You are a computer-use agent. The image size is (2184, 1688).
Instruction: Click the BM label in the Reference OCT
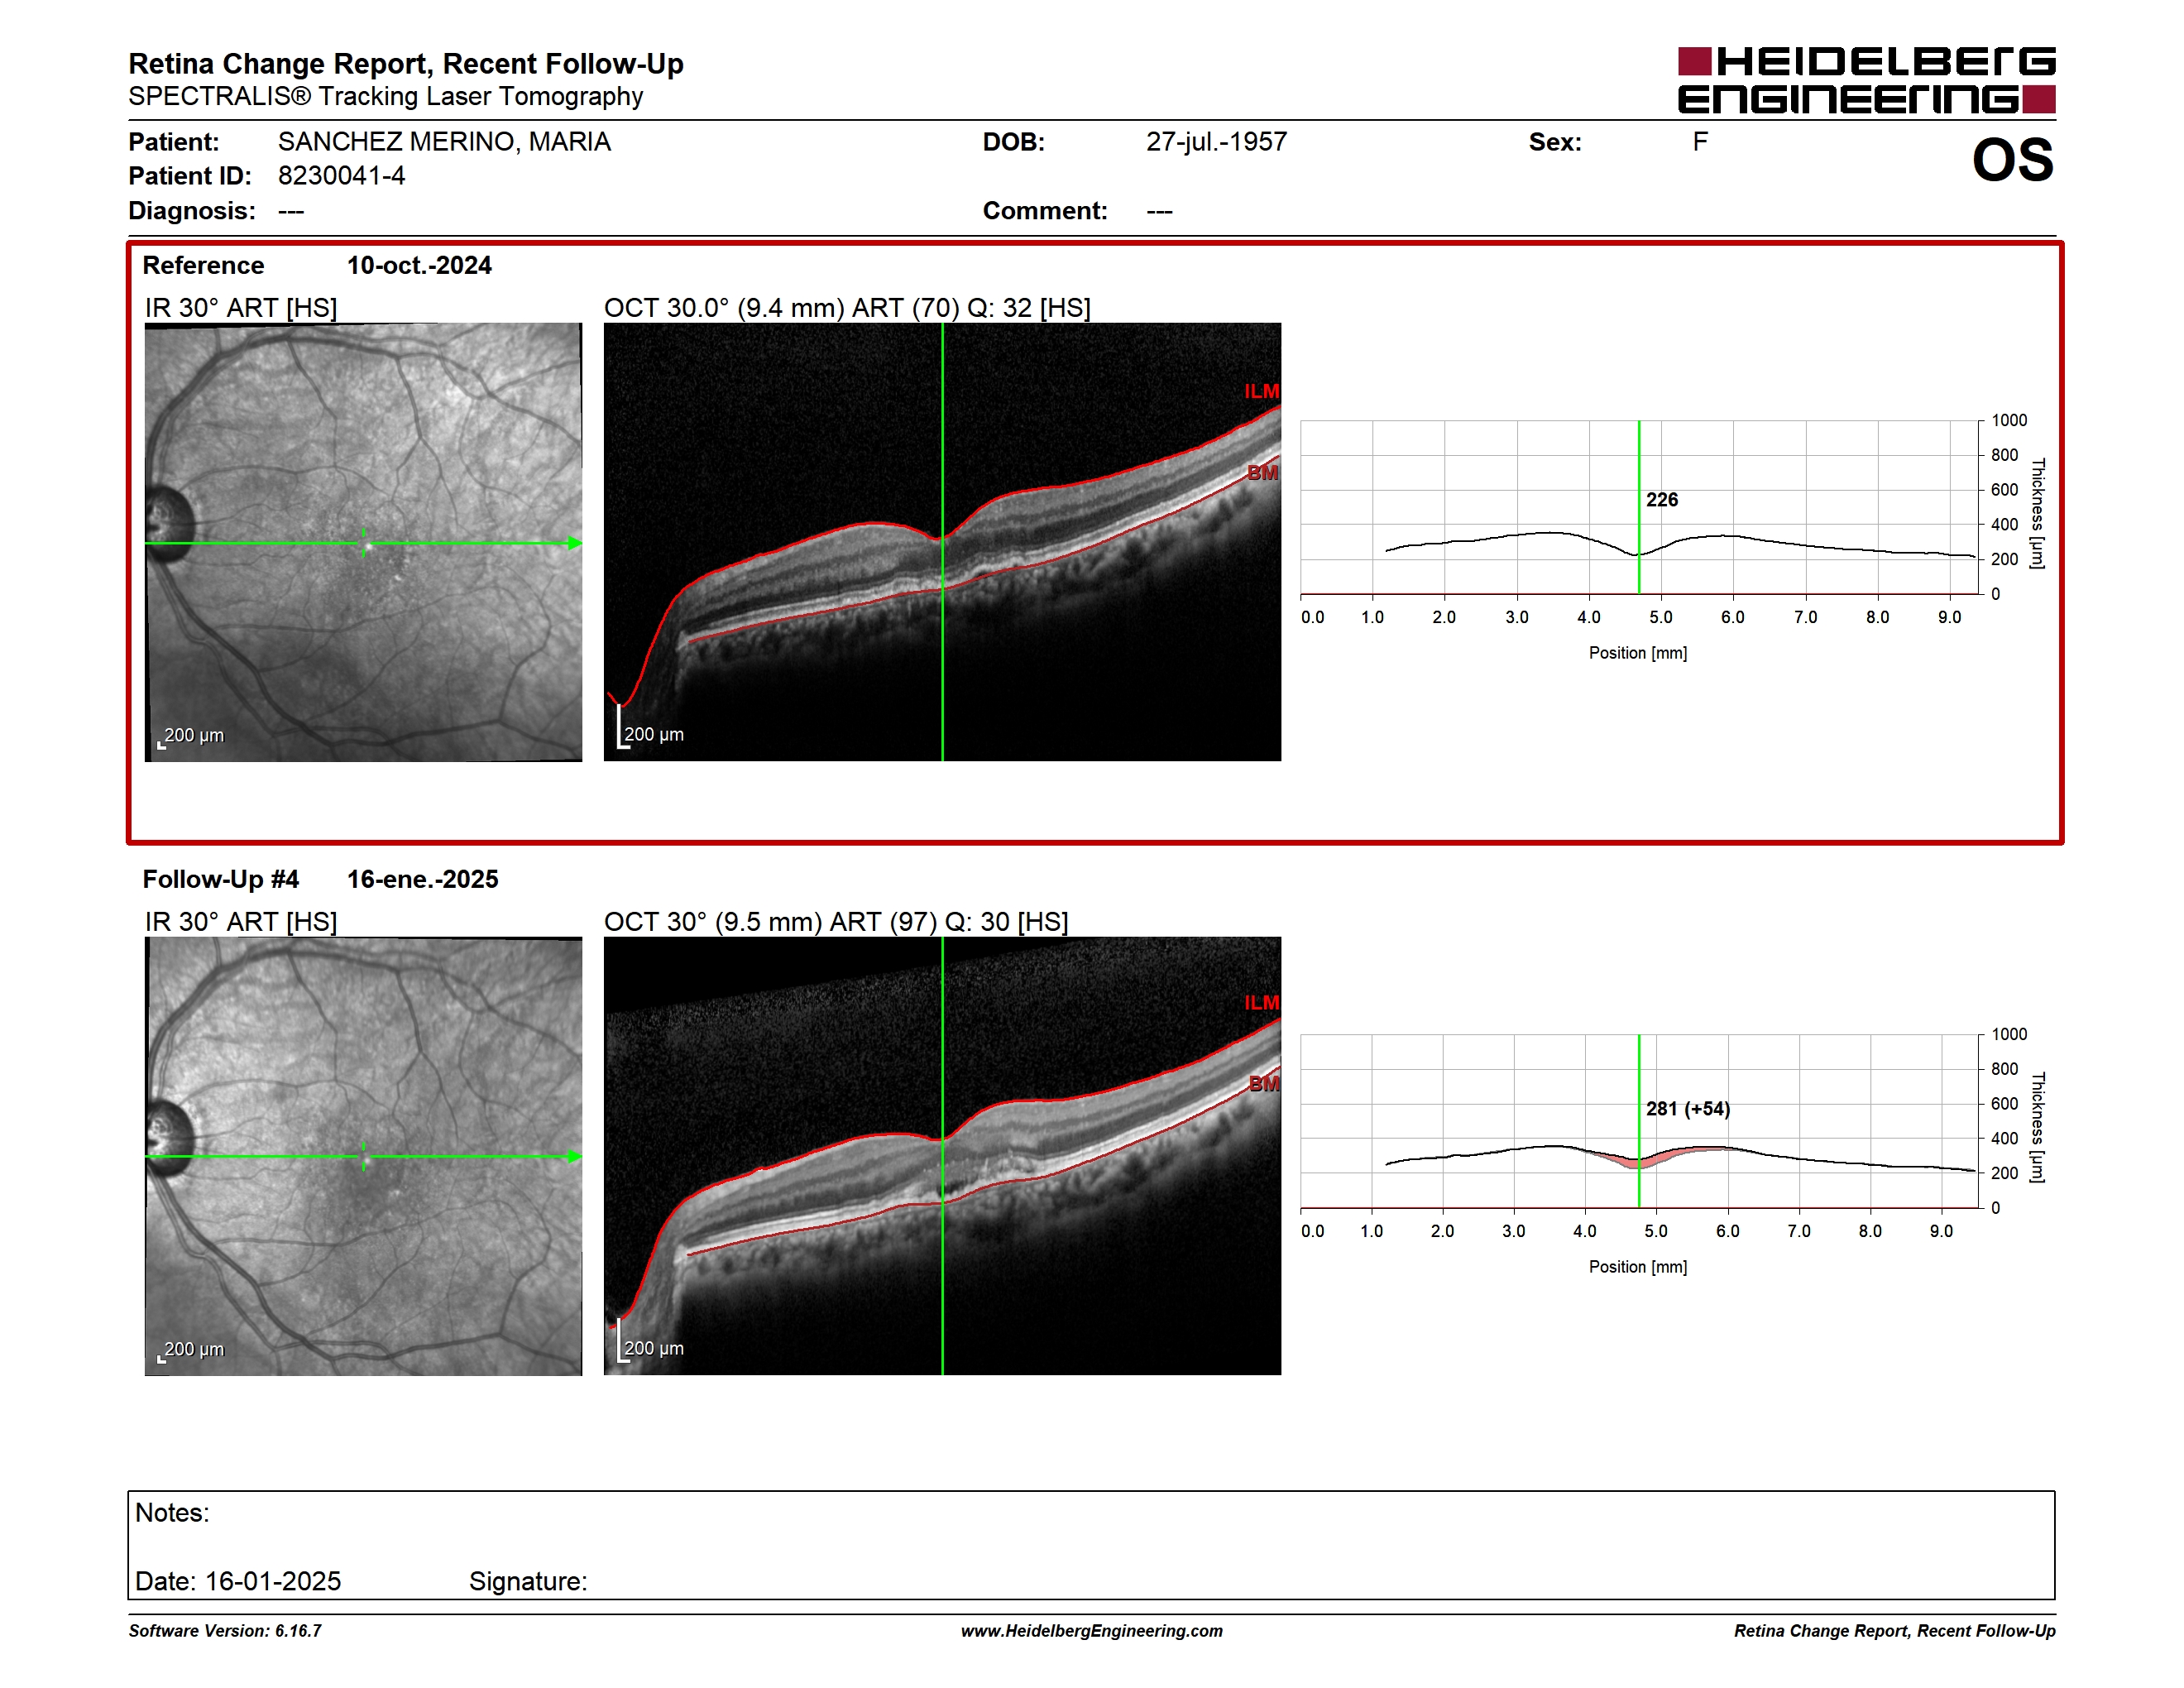tap(1262, 472)
